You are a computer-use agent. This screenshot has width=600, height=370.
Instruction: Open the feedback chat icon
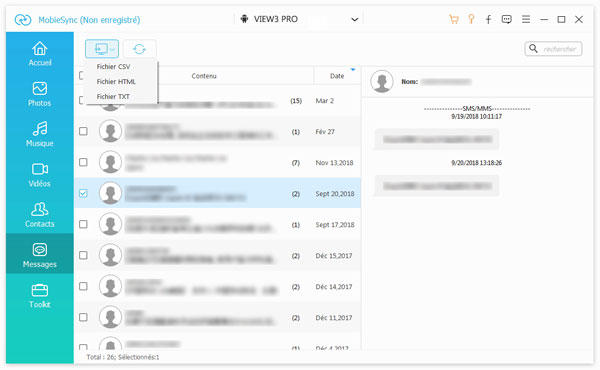point(507,20)
